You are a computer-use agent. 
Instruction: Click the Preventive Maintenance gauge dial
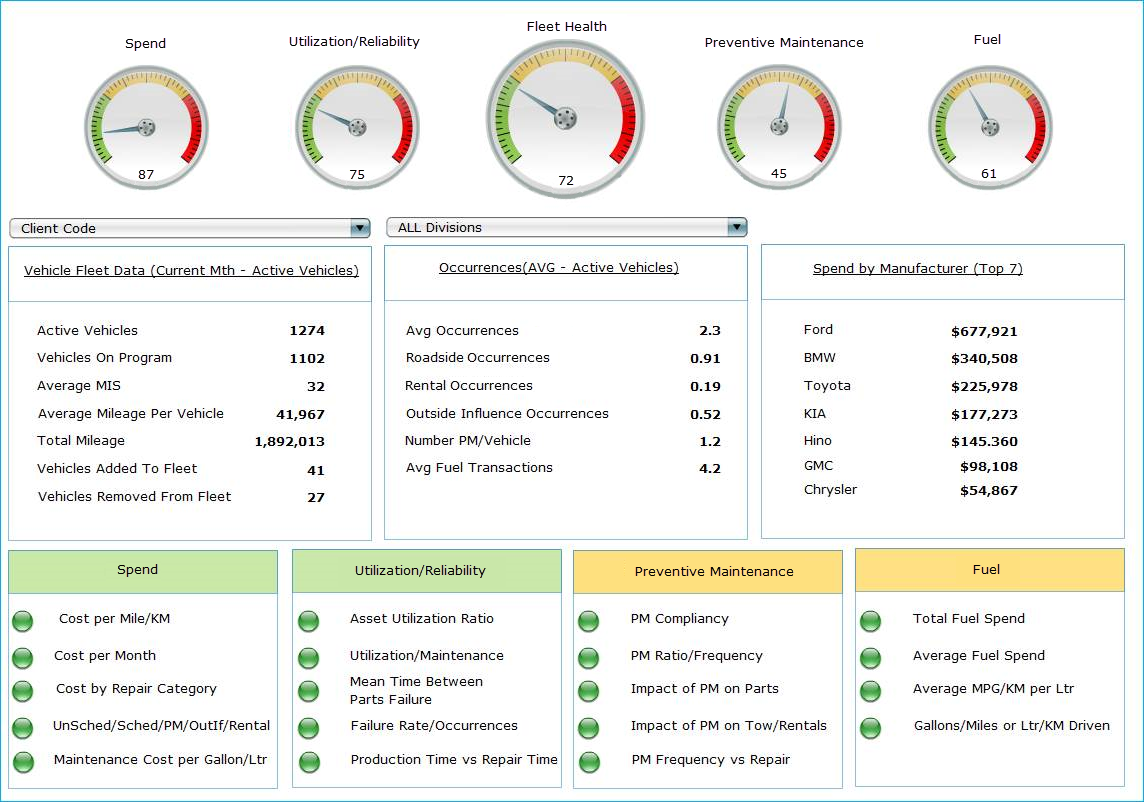pyautogui.click(x=779, y=127)
